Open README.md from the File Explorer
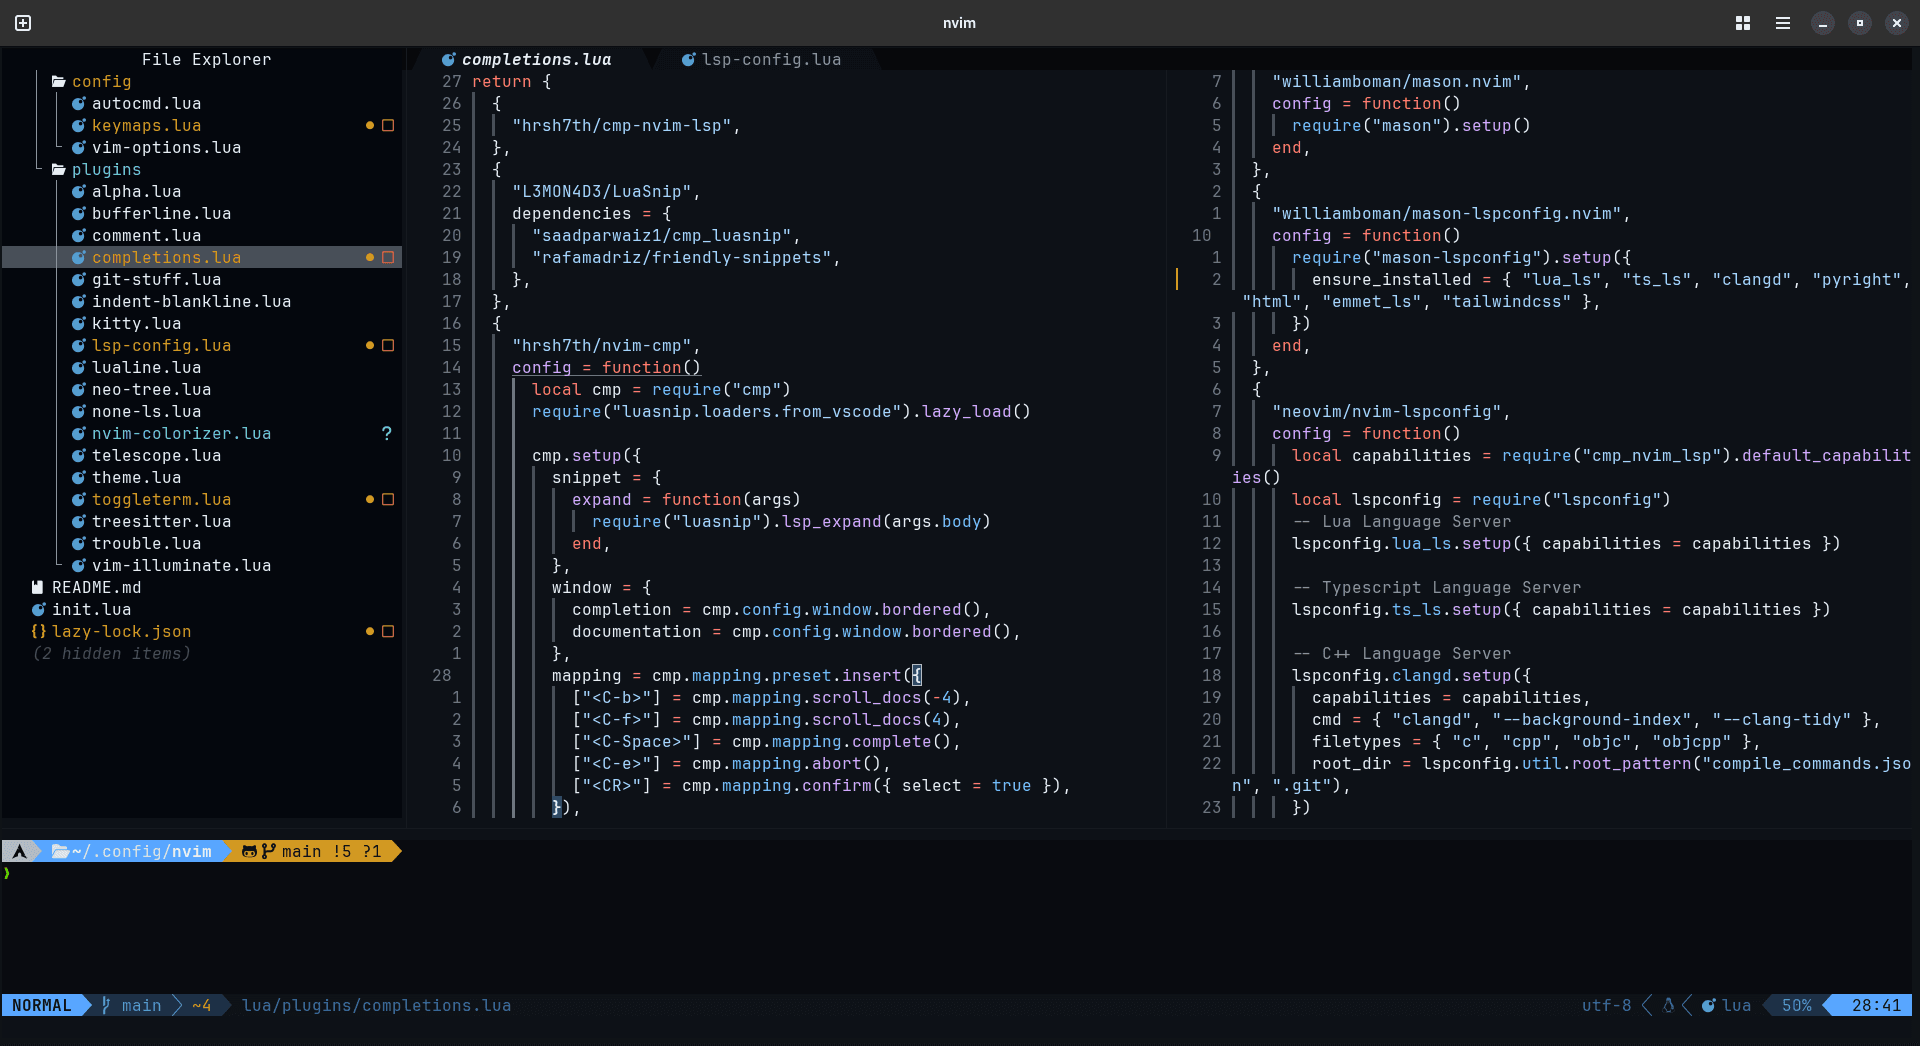The height and width of the screenshot is (1046, 1920). click(95, 587)
